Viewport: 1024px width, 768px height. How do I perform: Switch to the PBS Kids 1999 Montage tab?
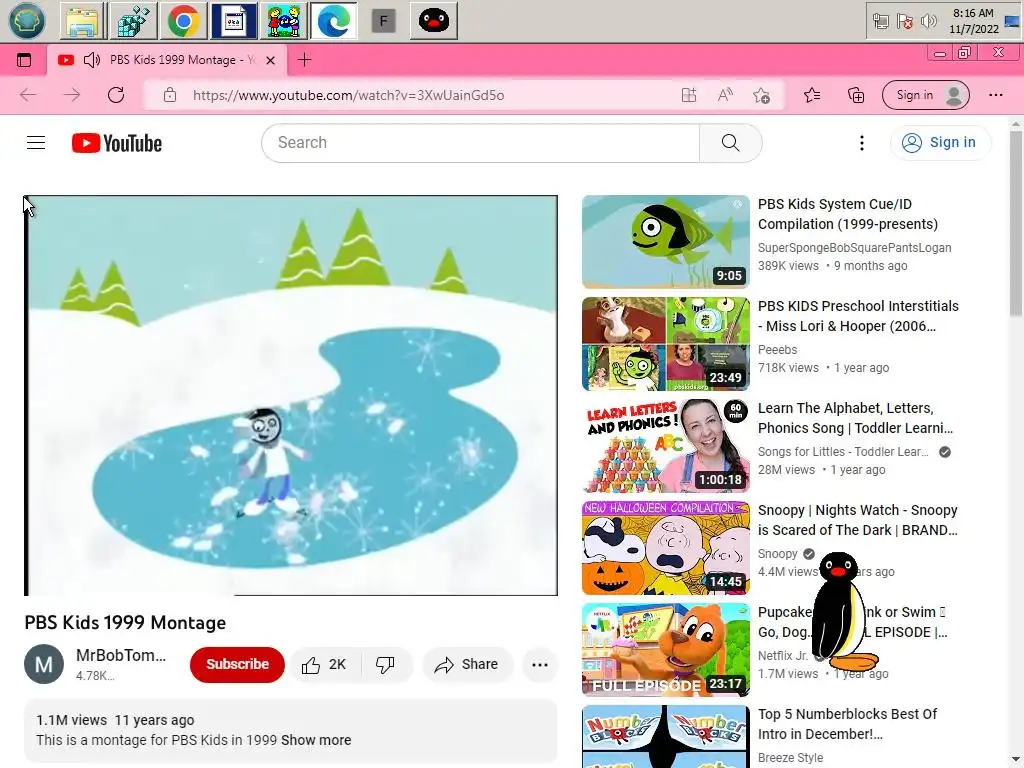(167, 60)
